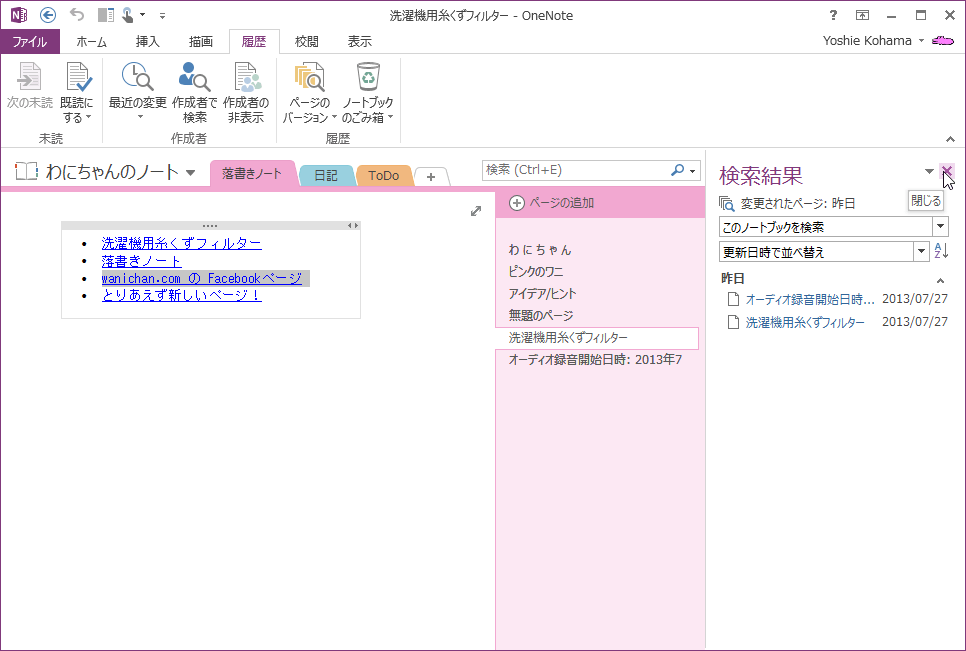Click page icon beside オーディオ録音開始日時 result
This screenshot has height=651, width=966.
(x=733, y=299)
